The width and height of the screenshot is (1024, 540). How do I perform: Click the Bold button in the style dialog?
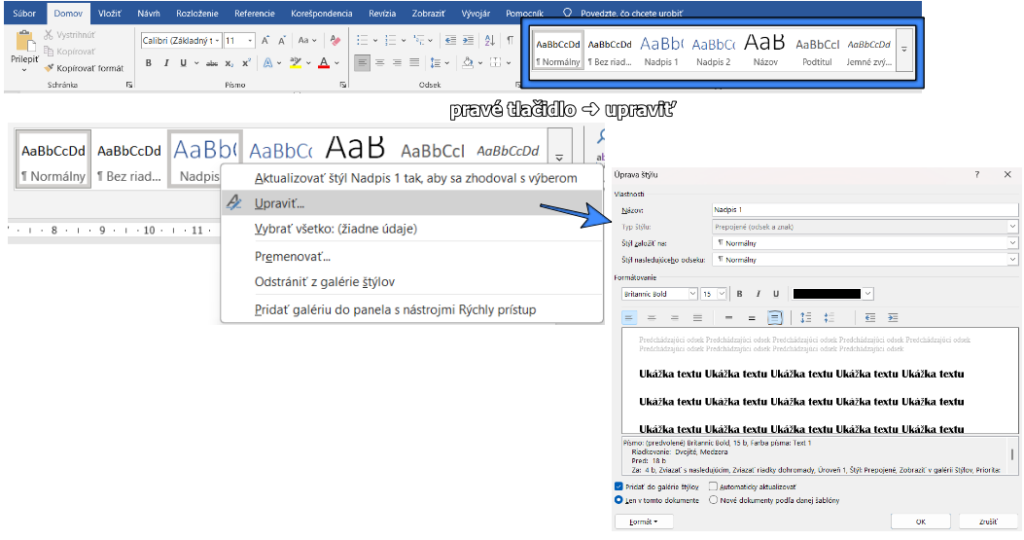[x=739, y=294]
